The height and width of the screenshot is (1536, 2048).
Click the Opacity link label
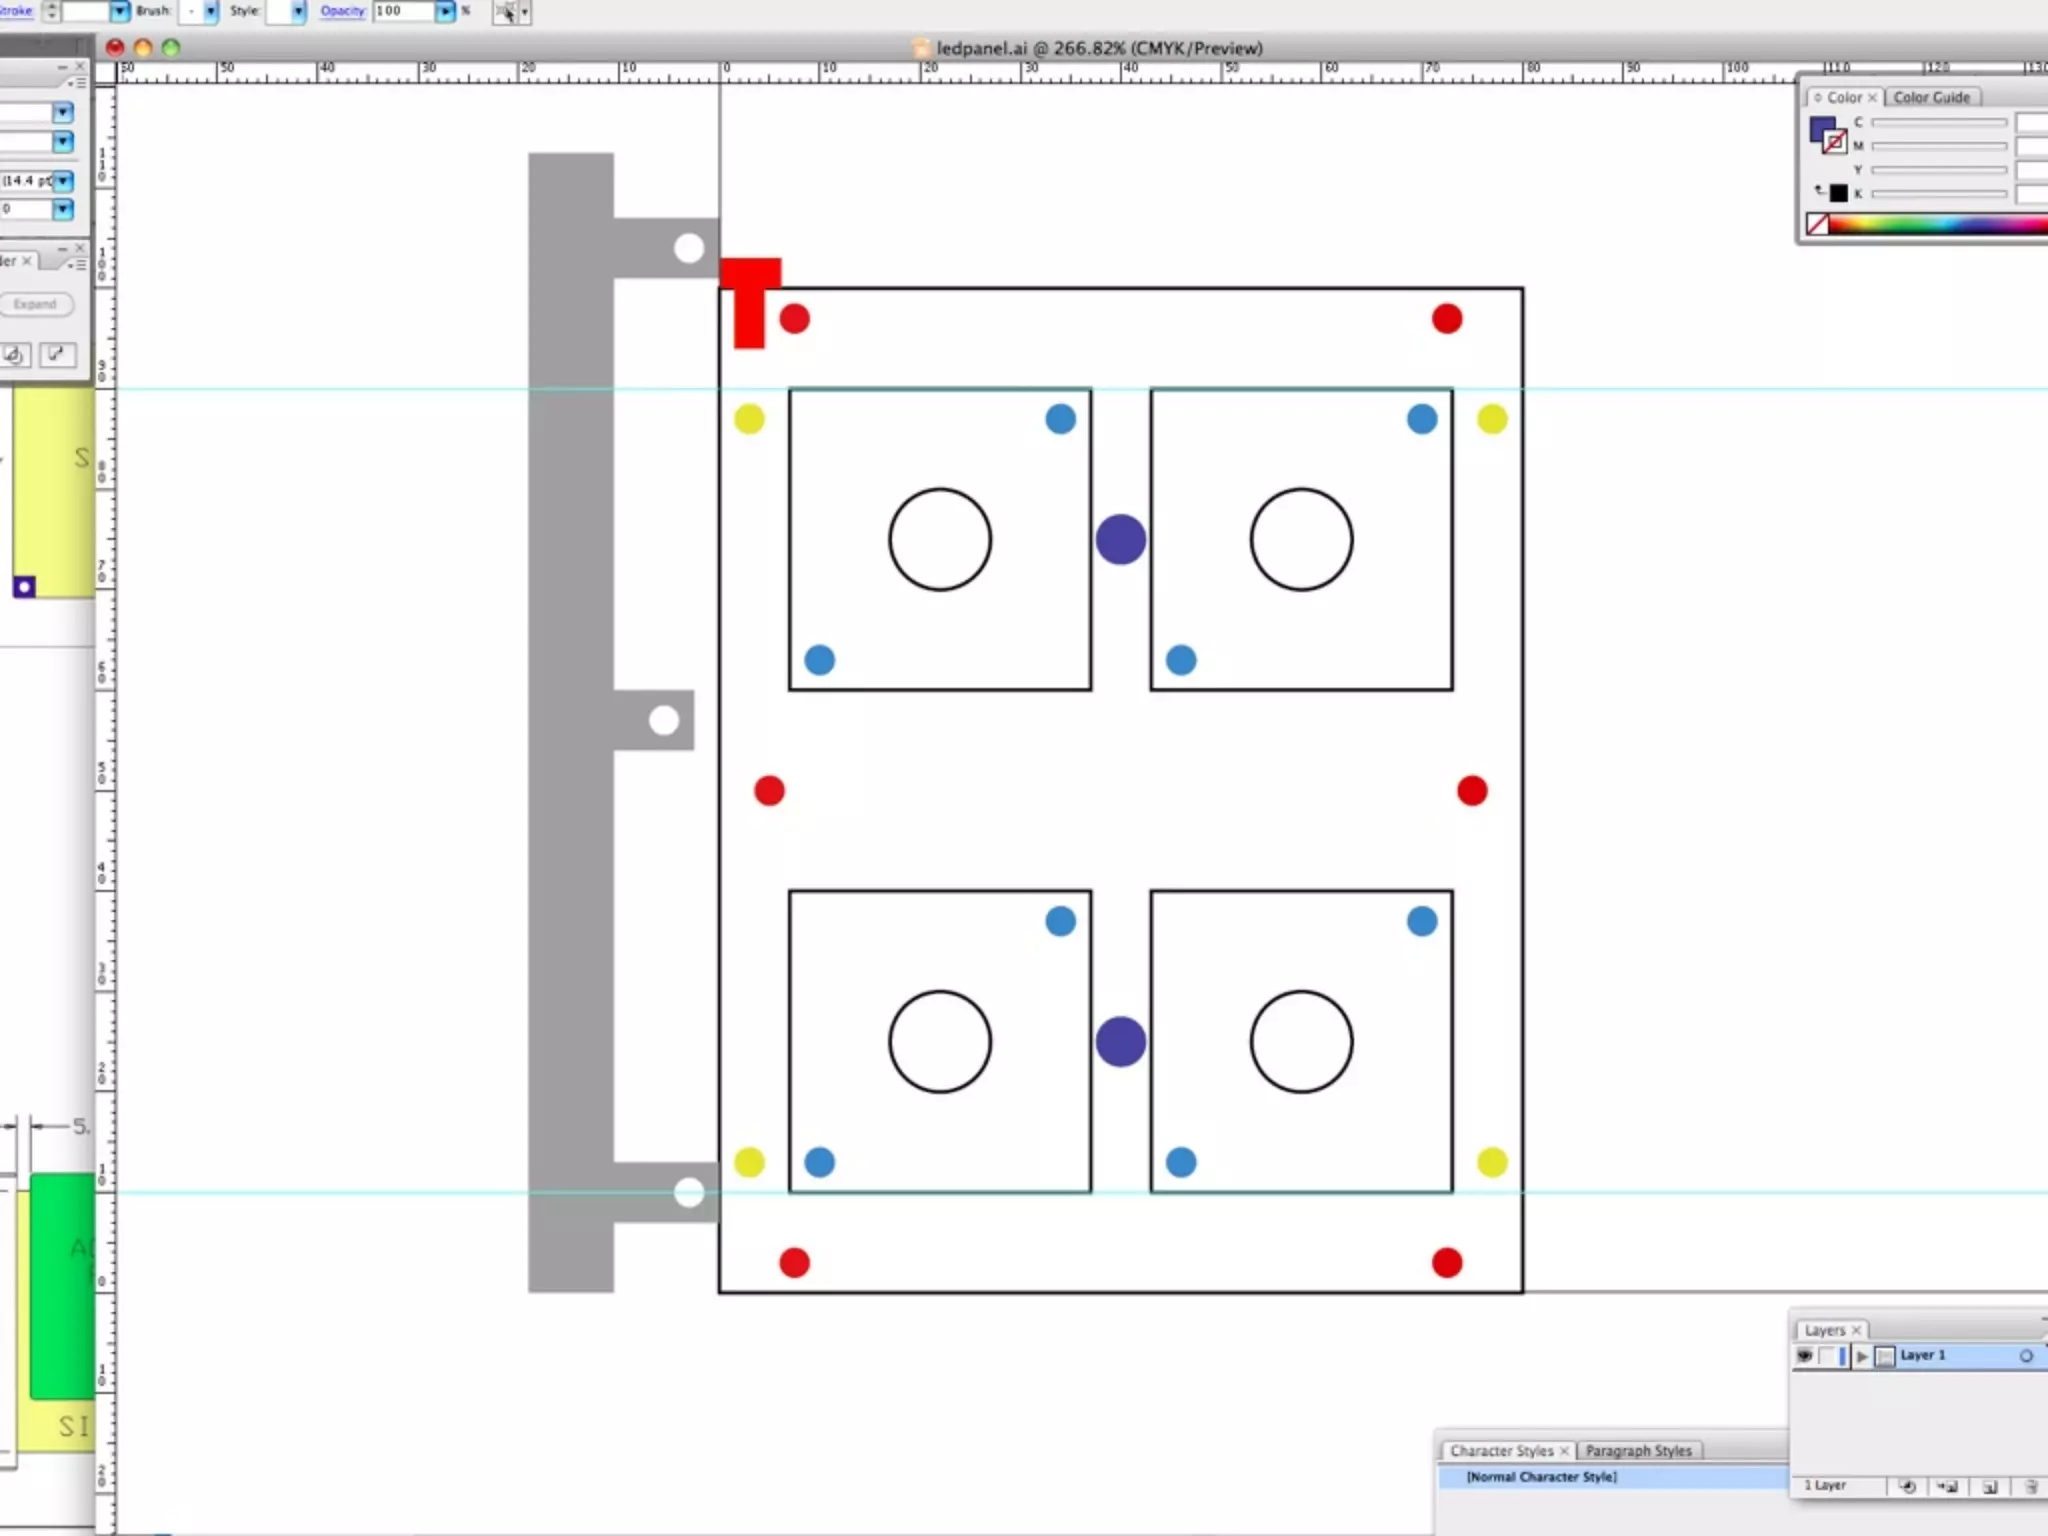pos(342,11)
